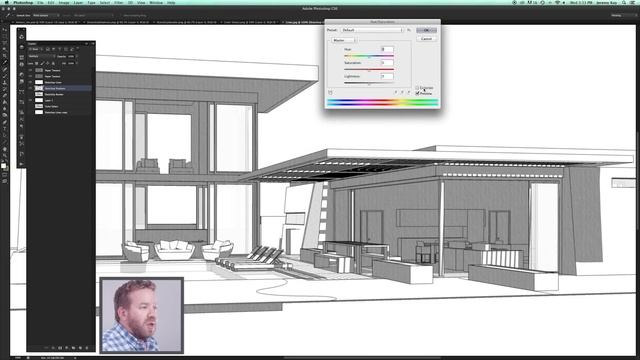The image size is (640, 360).
Task: Select the Zoom tool
Action: point(5,155)
